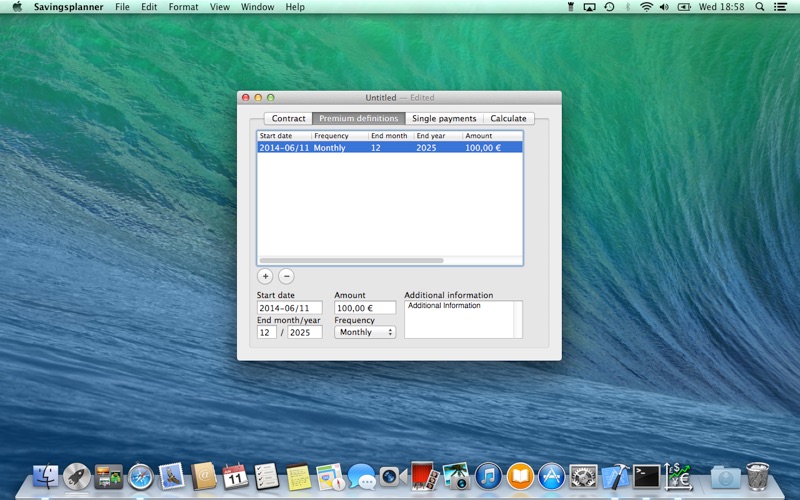Open the Mail stamp icon in dock
800x500 pixels.
click(171, 477)
